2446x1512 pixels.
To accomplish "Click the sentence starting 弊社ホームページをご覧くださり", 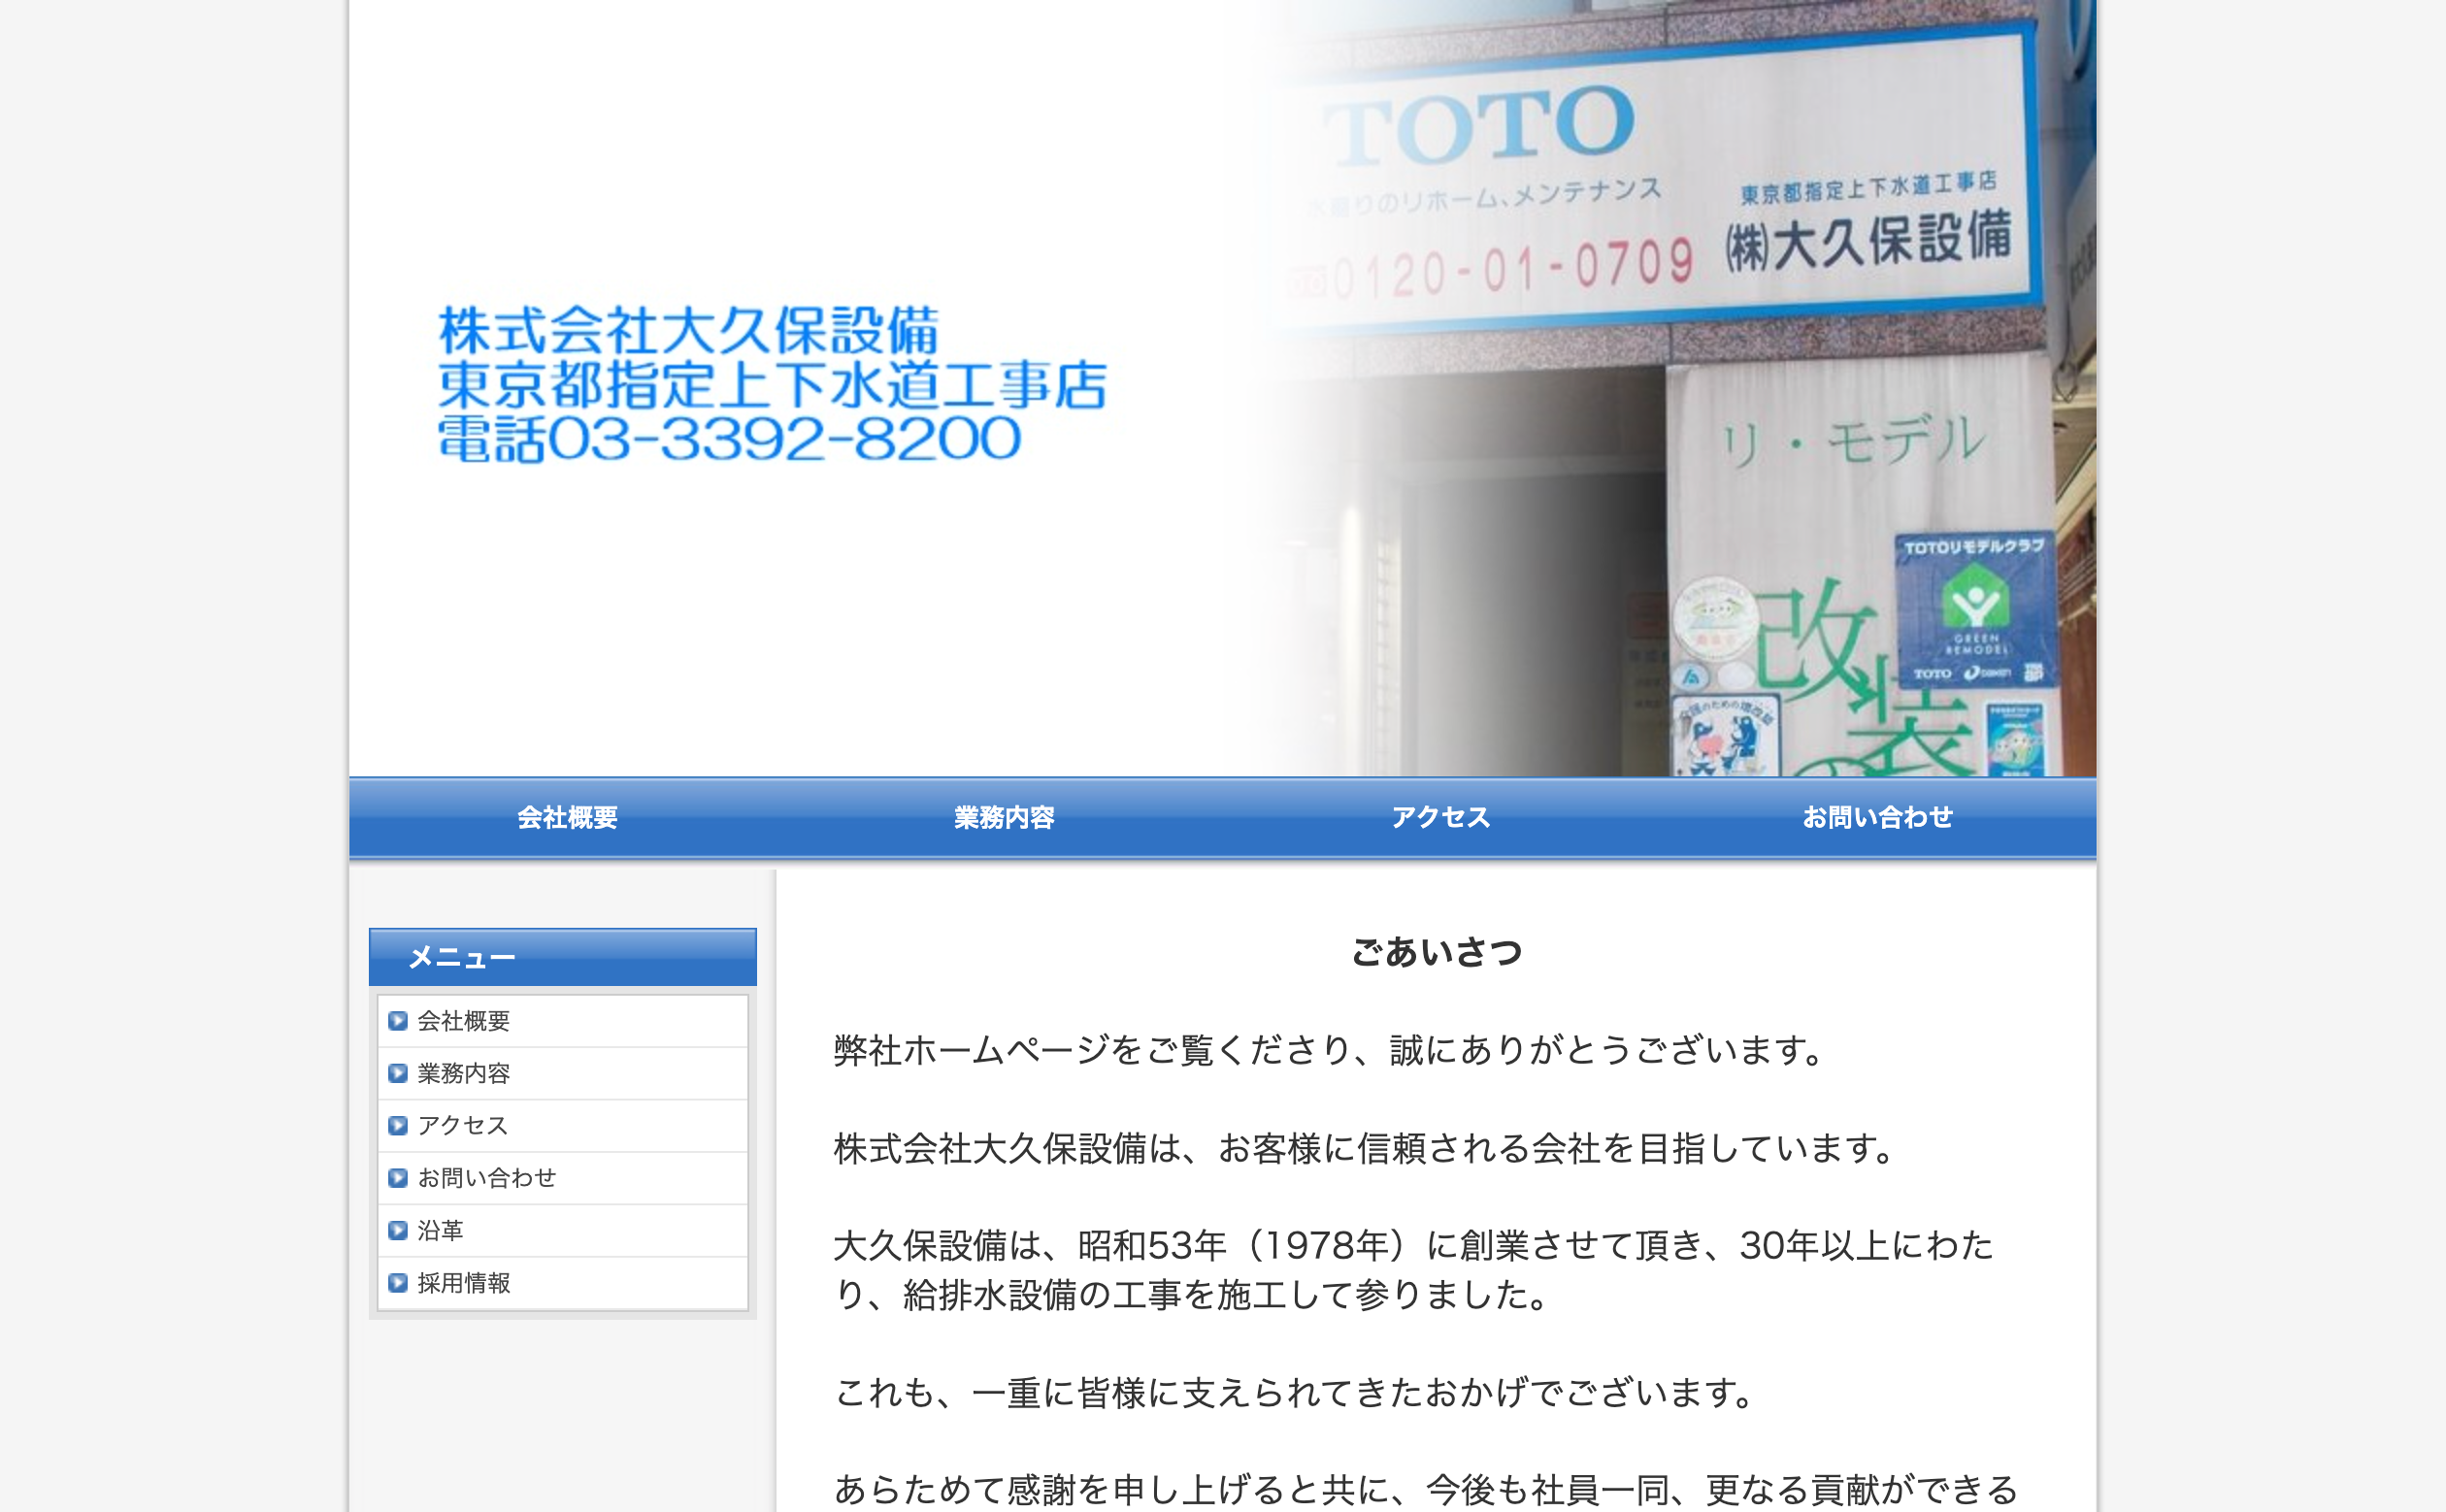I will [x=1331, y=1050].
